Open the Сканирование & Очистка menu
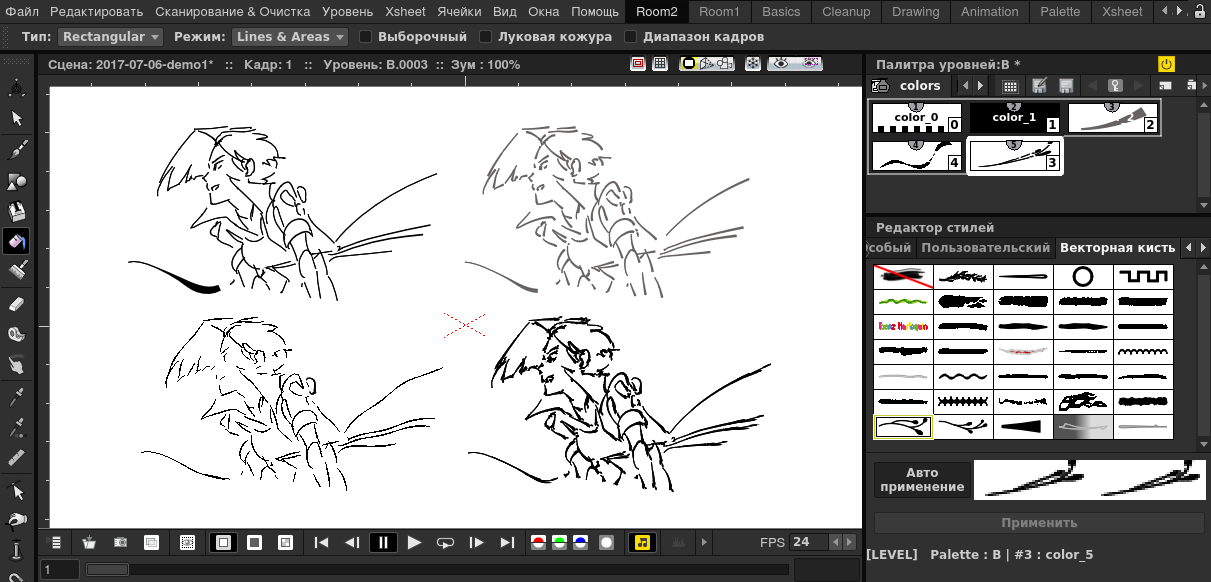Image resolution: width=1211 pixels, height=582 pixels. click(234, 12)
